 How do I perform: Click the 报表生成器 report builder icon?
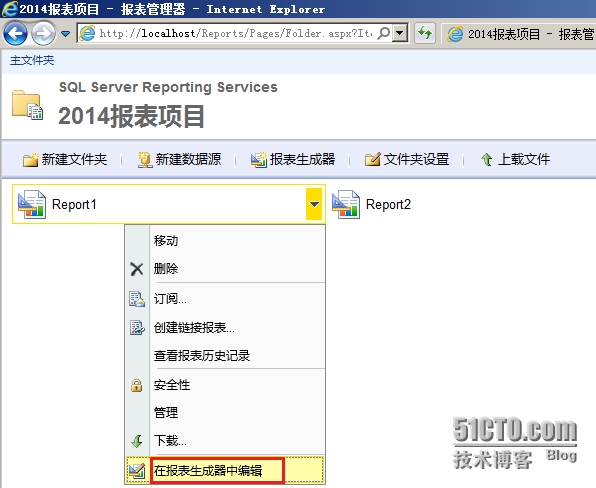click(x=259, y=160)
